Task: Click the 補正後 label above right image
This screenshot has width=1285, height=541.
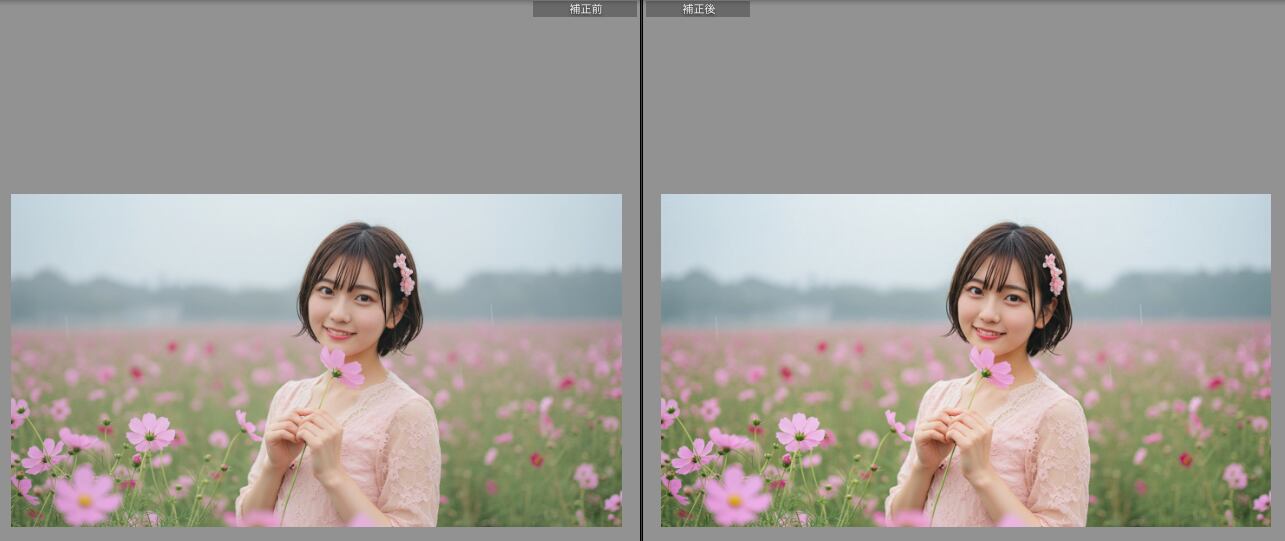Action: [698, 9]
